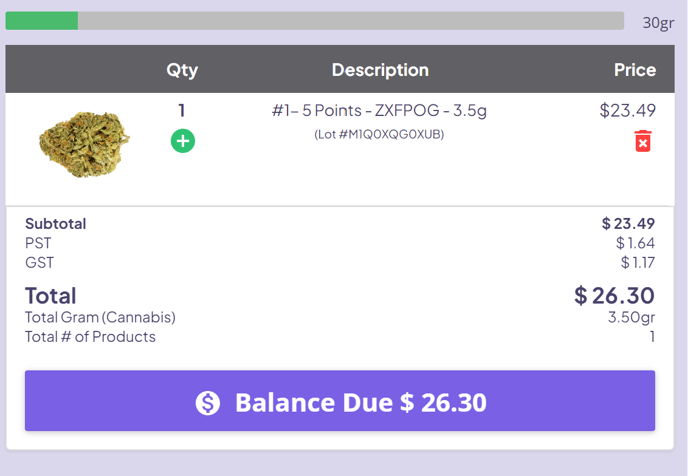
Task: Click the Price column header
Action: (x=635, y=70)
